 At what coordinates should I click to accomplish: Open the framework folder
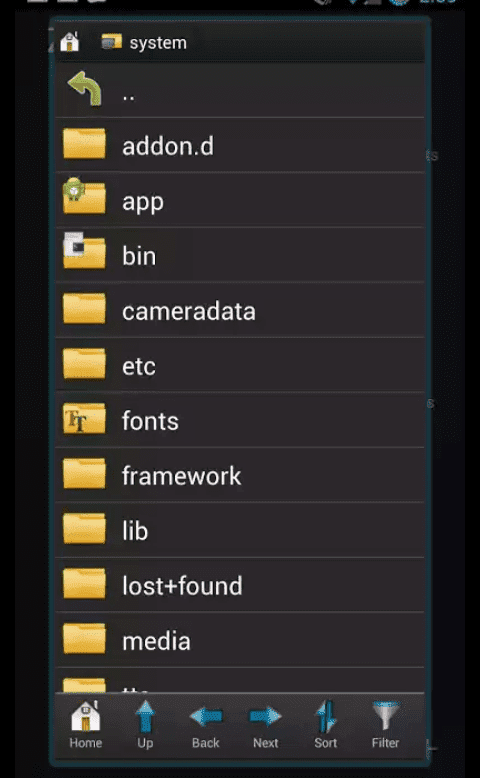pyautogui.click(x=240, y=475)
